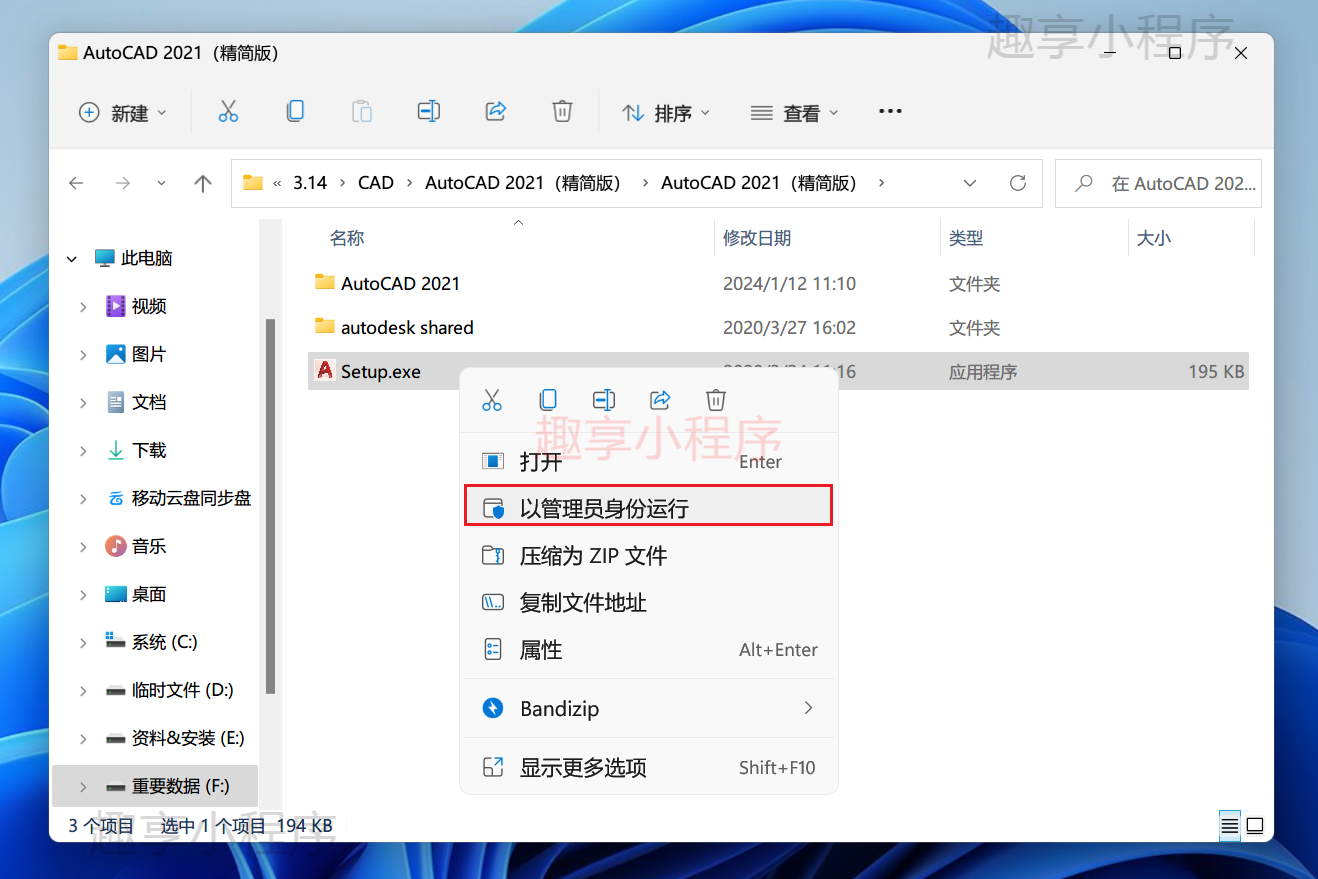This screenshot has height=879, width=1318.
Task: Click the date 2024/1/12 11:10
Action: point(790,283)
